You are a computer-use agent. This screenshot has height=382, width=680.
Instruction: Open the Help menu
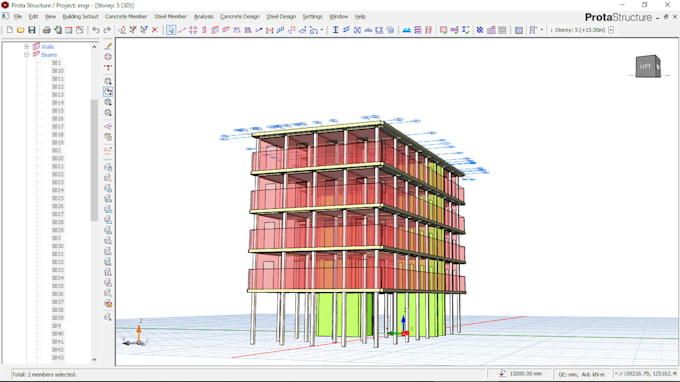(x=360, y=16)
